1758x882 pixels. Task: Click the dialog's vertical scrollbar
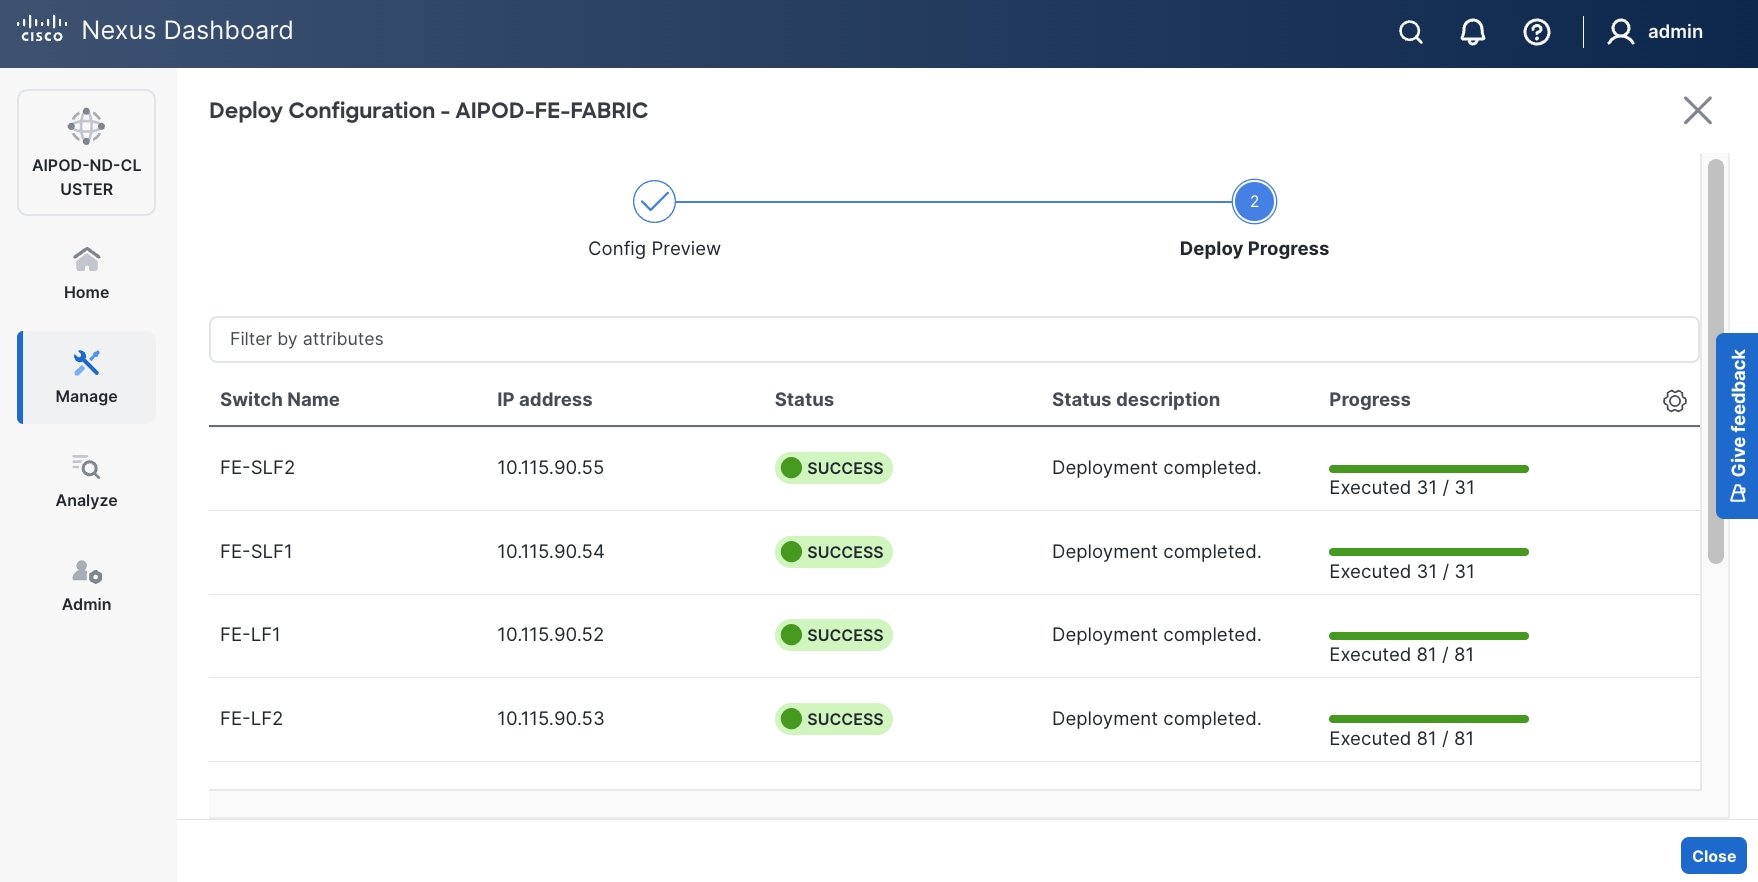click(x=1715, y=360)
